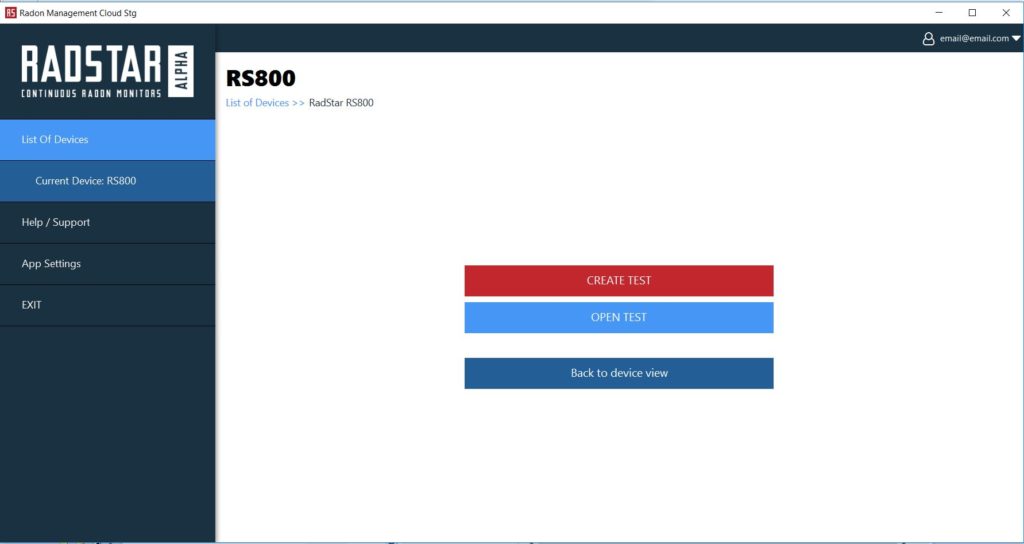The image size is (1024, 544).
Task: Click the RS app icon in title bar
Action: [x=10, y=12]
